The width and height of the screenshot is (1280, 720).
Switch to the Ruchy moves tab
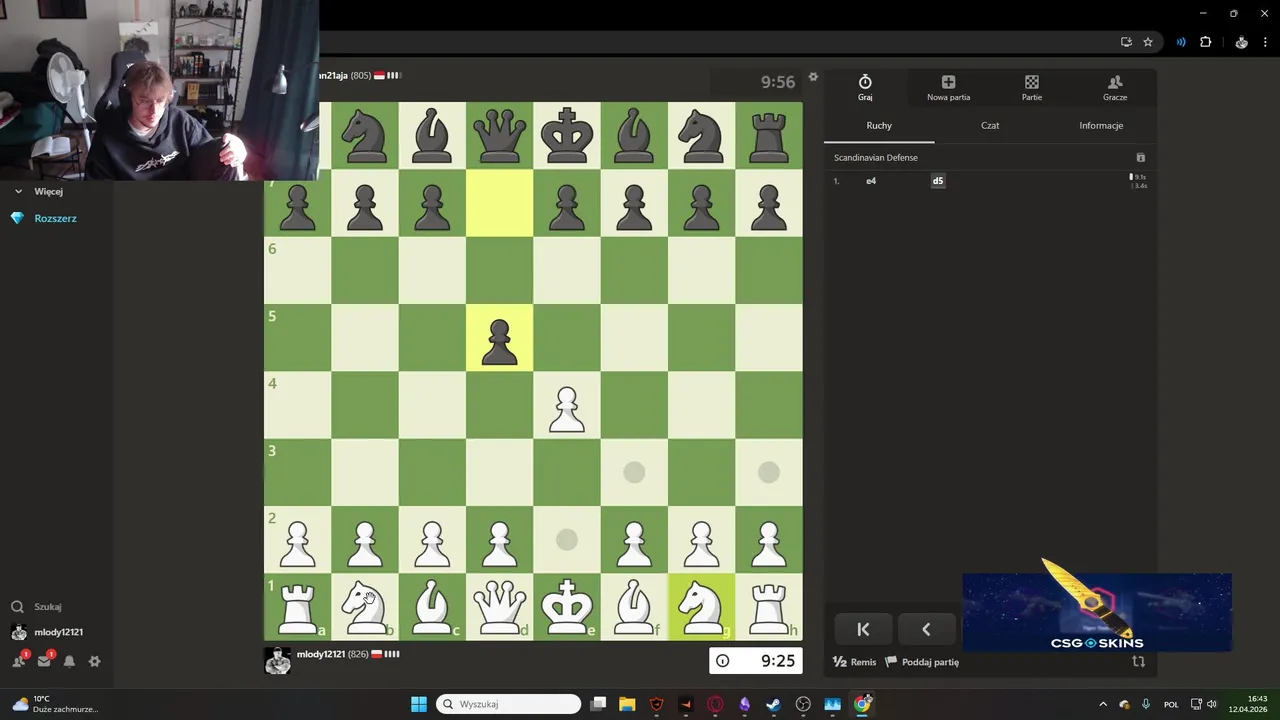(879, 125)
